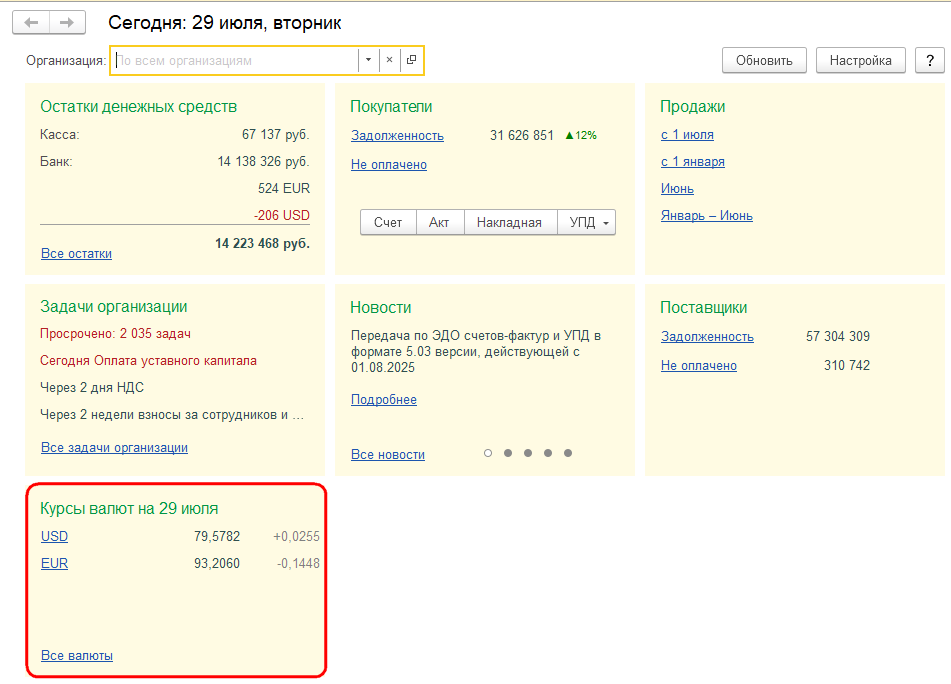Create a new Акт document
The width and height of the screenshot is (951, 684).
click(440, 223)
